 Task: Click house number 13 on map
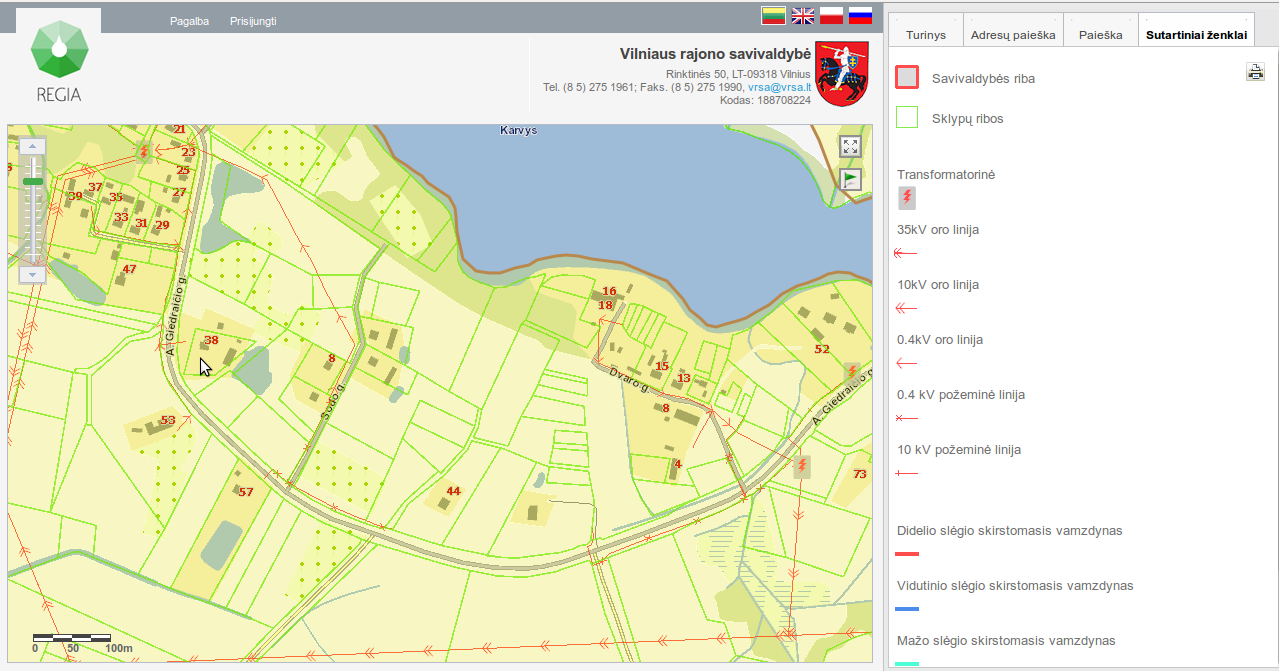tap(684, 378)
